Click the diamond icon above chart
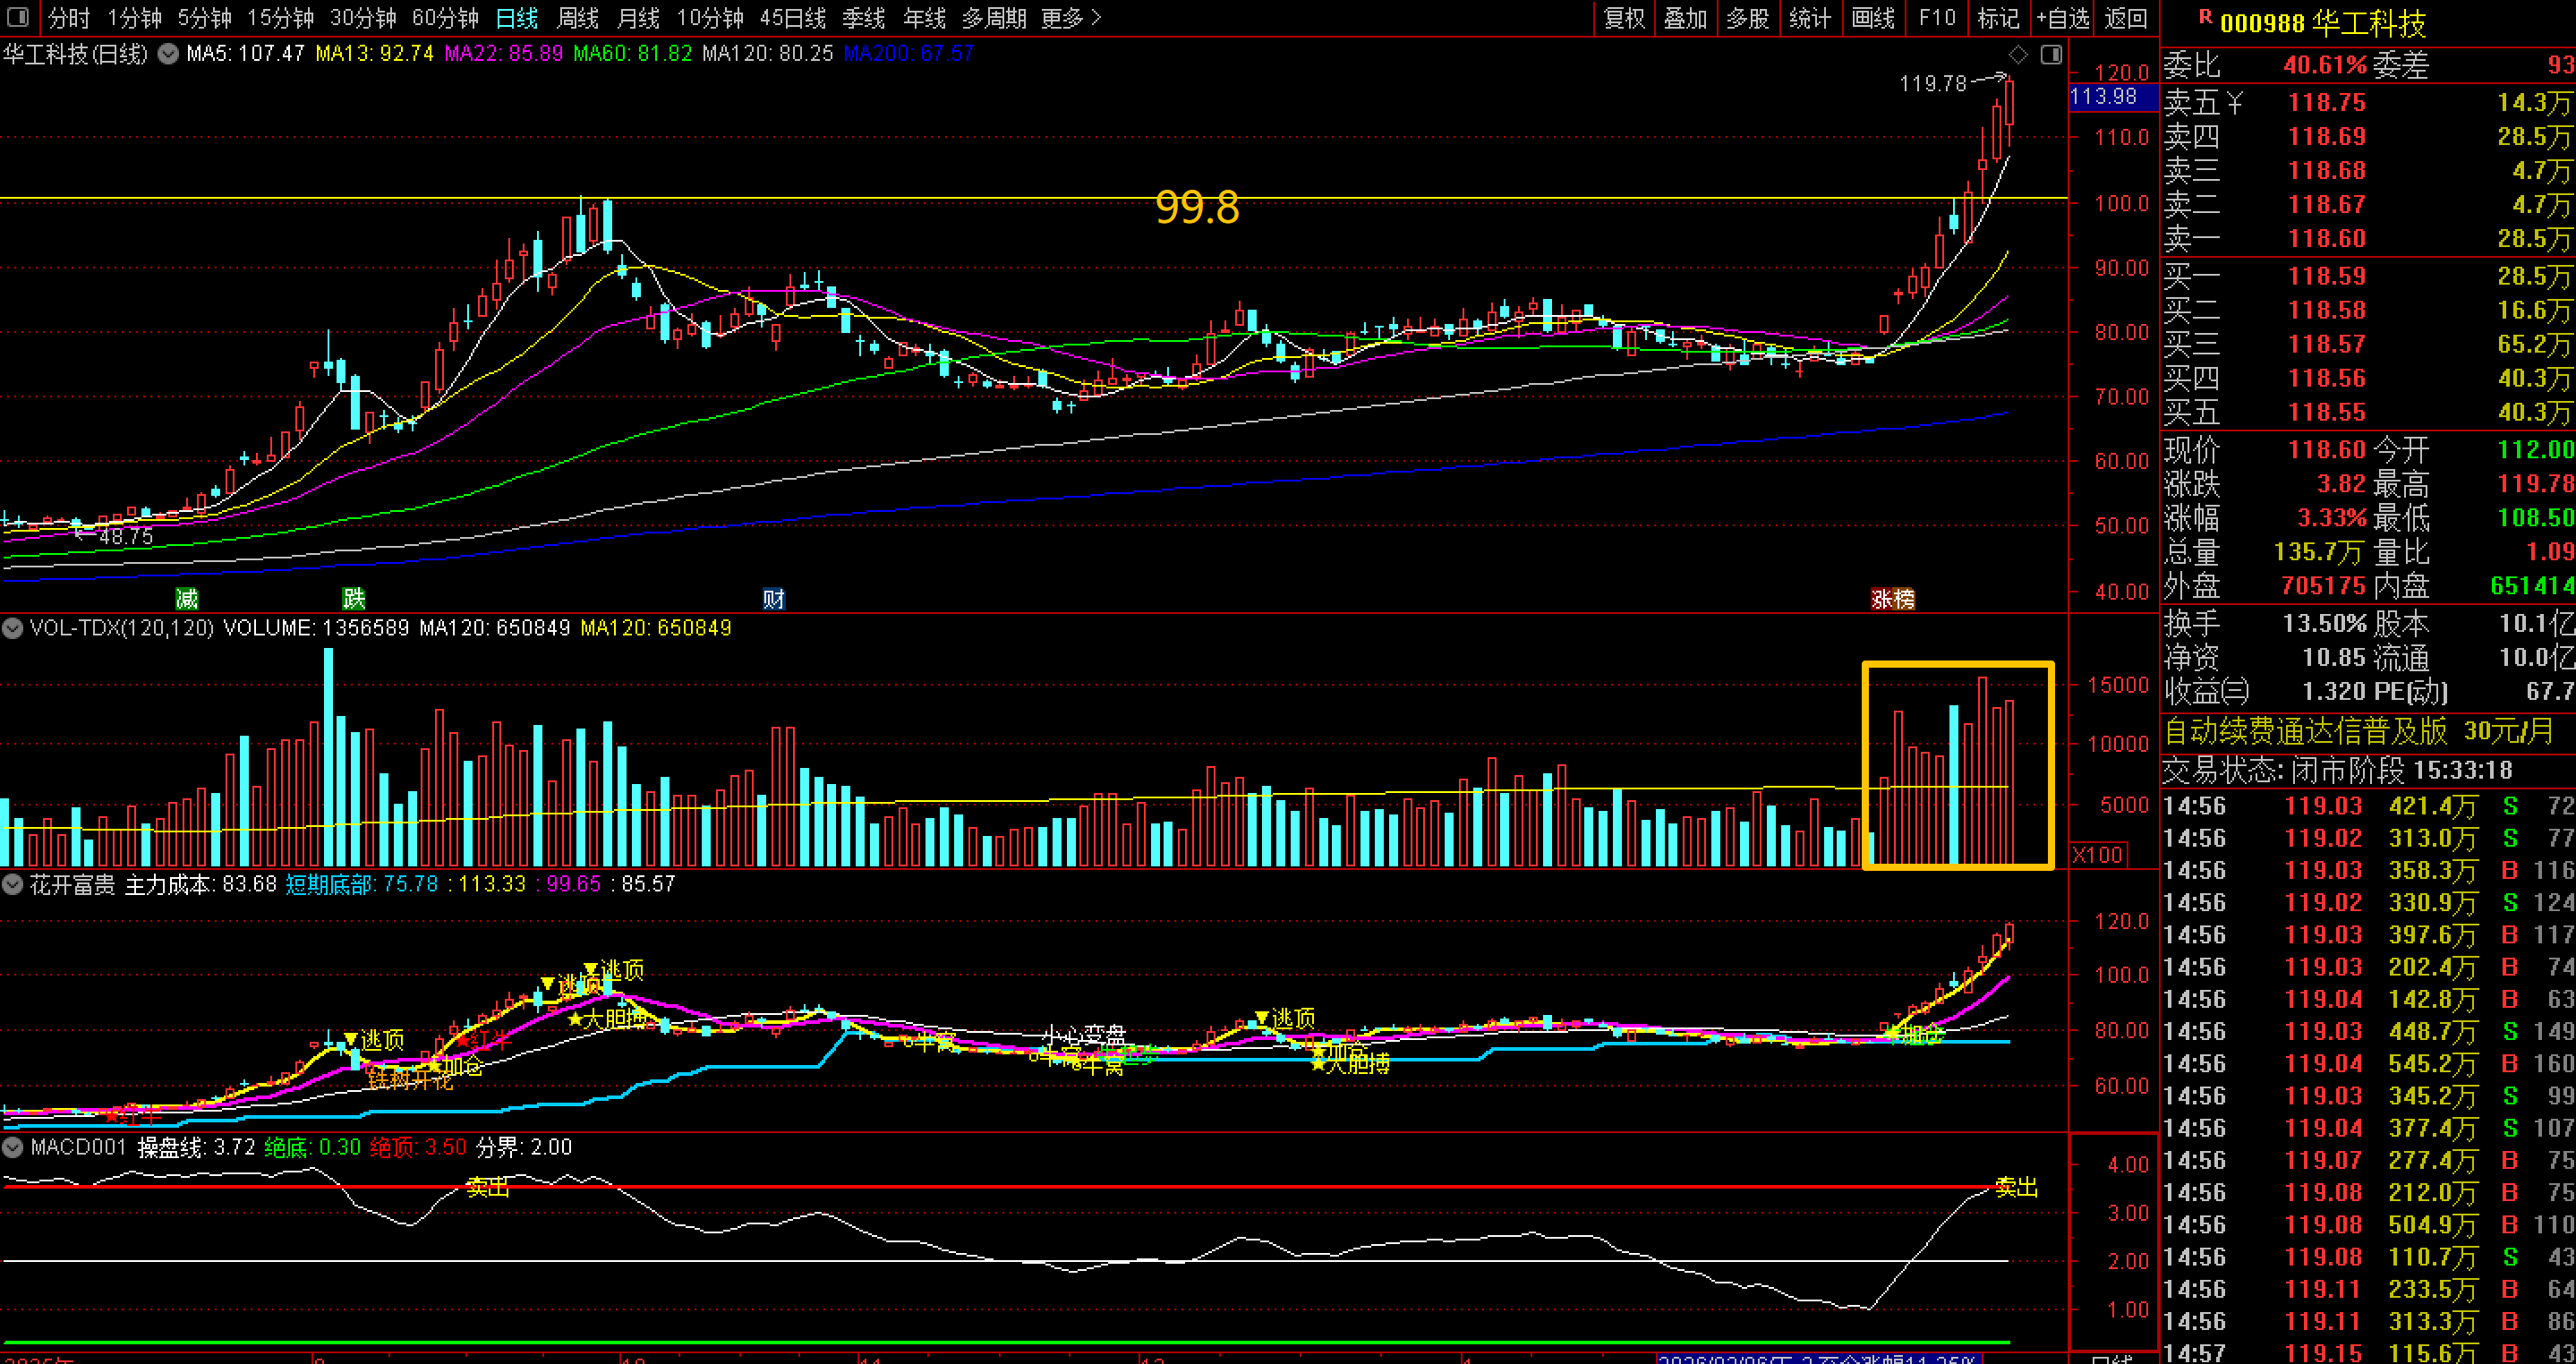This screenshot has width=2576, height=1364. point(2018,54)
